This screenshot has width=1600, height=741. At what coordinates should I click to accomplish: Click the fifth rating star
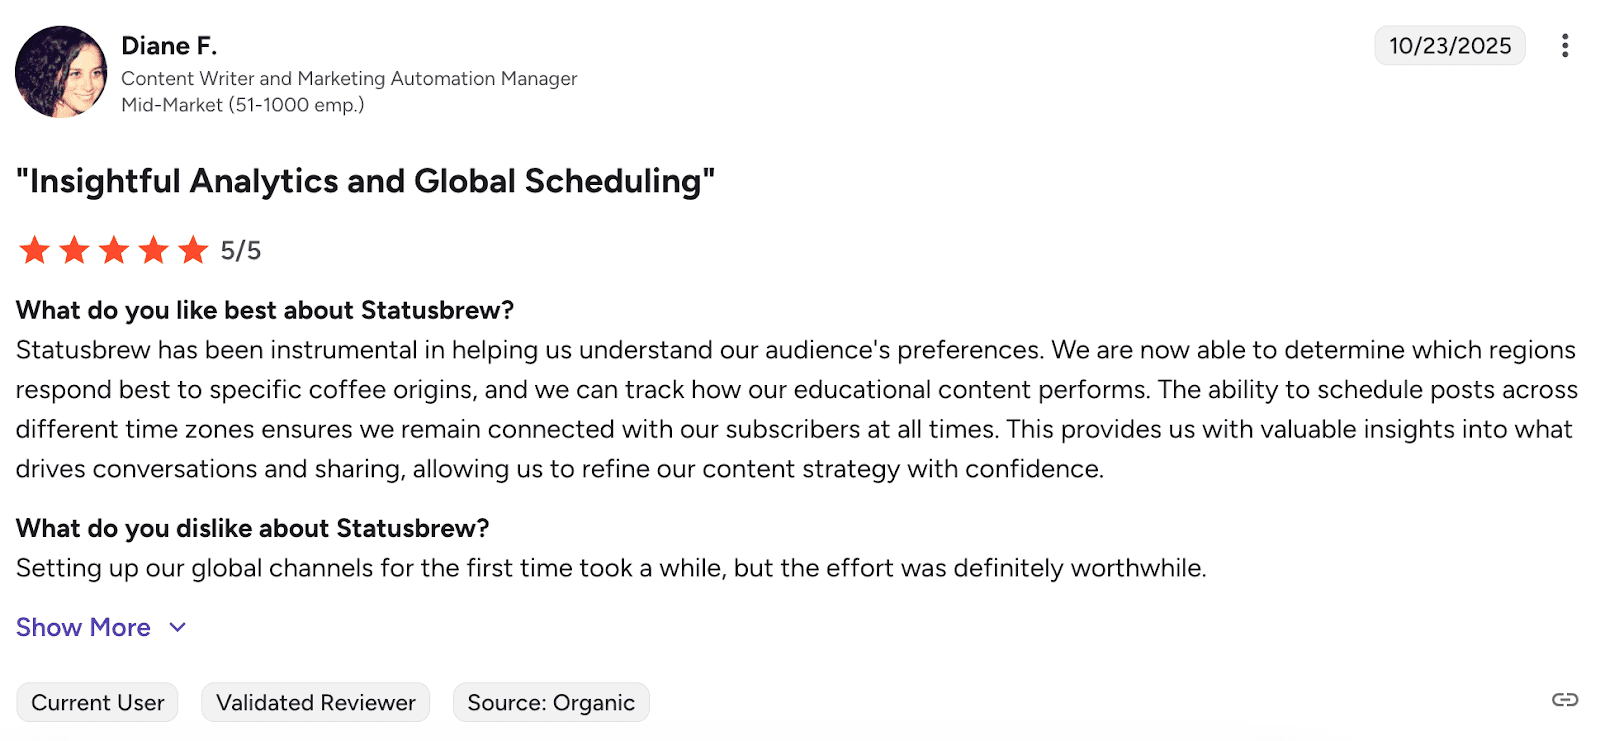pyautogui.click(x=192, y=250)
